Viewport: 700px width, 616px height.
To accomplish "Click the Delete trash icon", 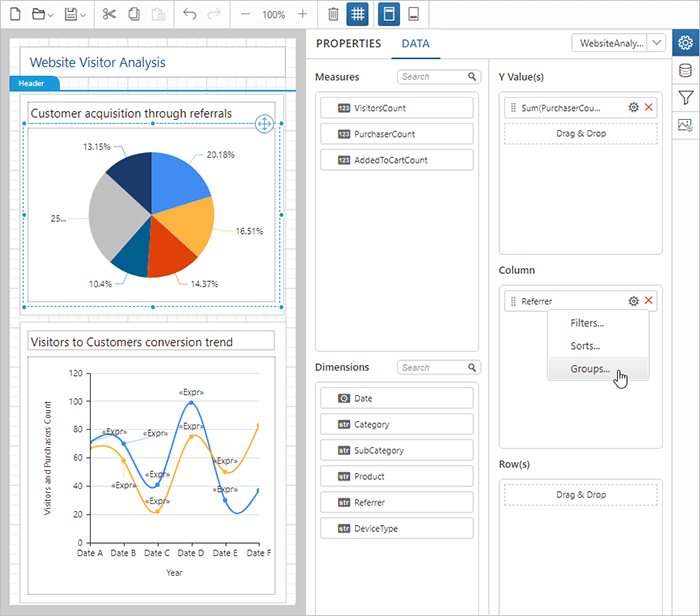I will [x=333, y=14].
